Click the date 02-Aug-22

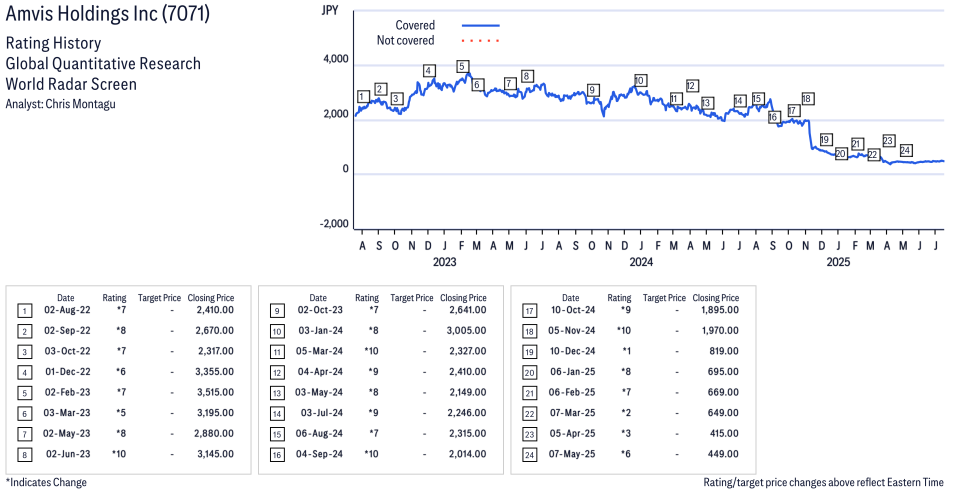coord(67,310)
